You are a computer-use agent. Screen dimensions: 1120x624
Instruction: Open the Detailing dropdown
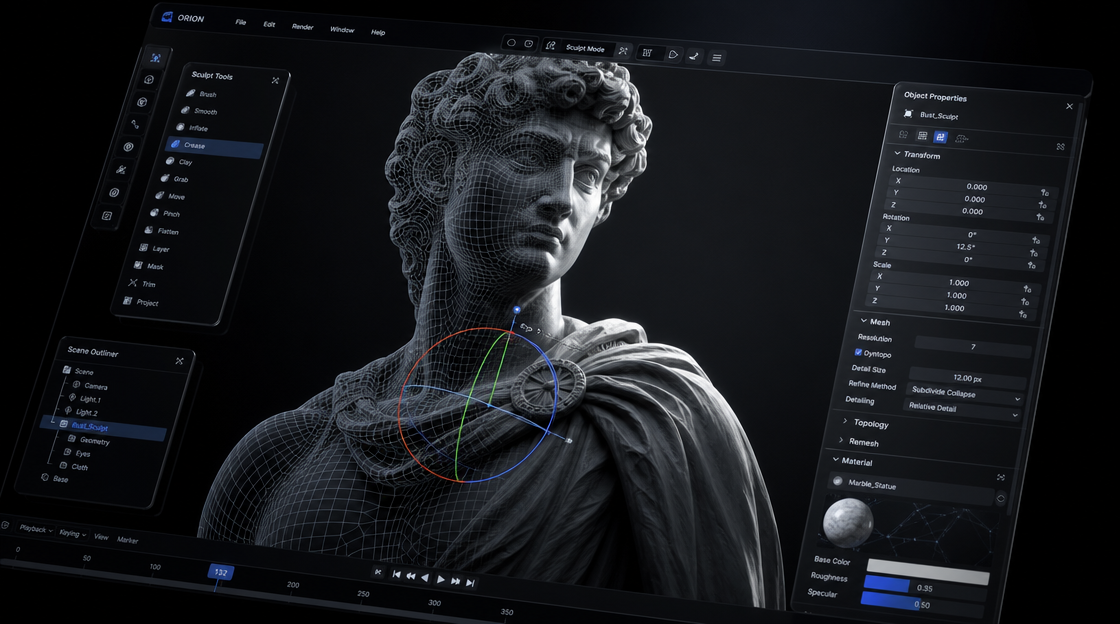click(961, 409)
